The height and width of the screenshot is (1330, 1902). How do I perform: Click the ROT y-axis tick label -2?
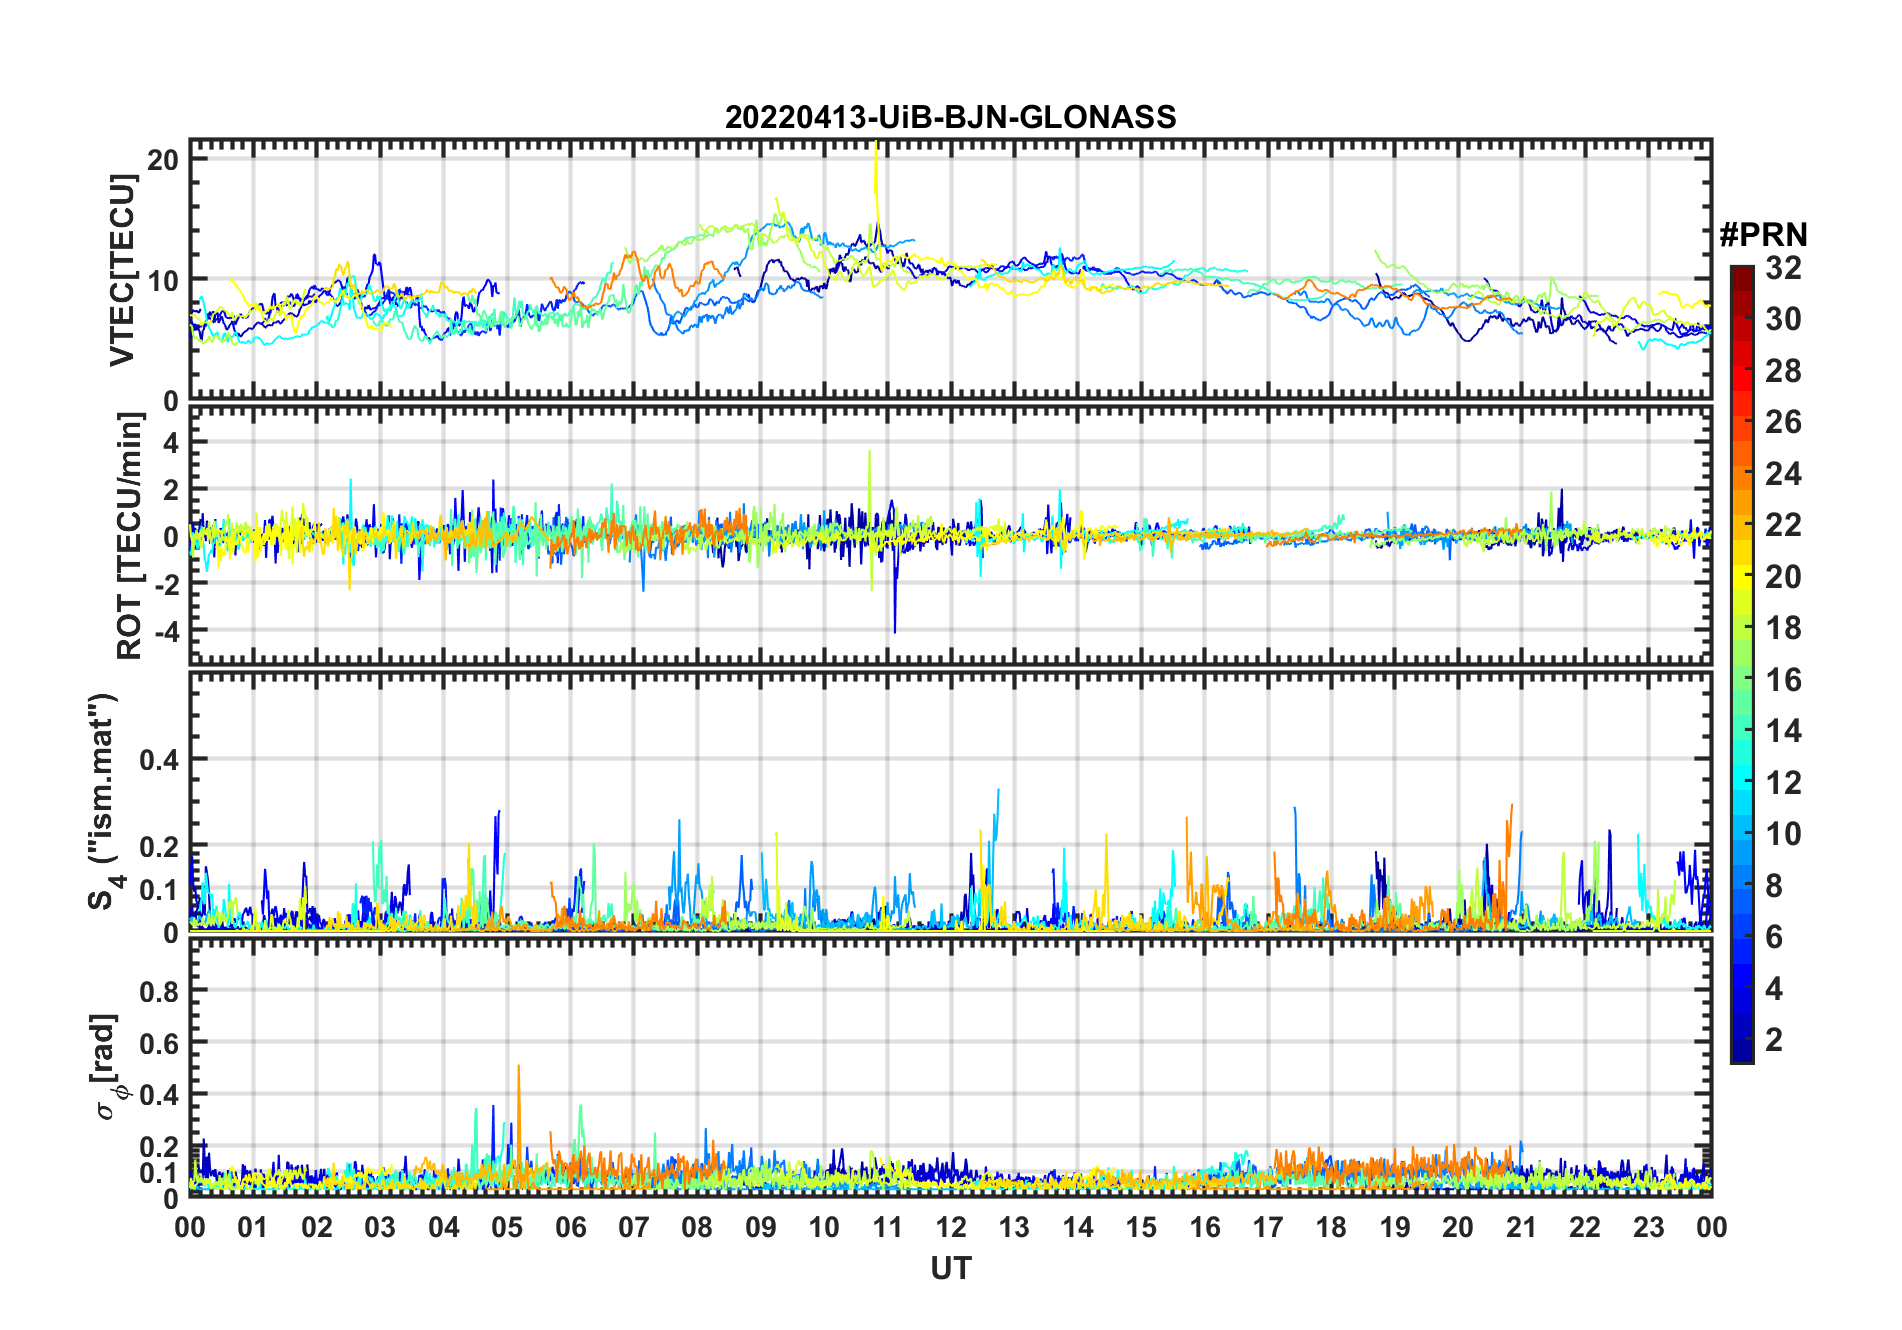[x=167, y=584]
